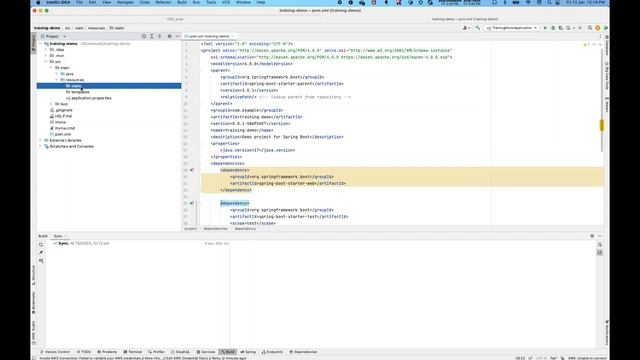
Task: Toggle soft-wrap icon in Build output
Action: (x=600, y=244)
